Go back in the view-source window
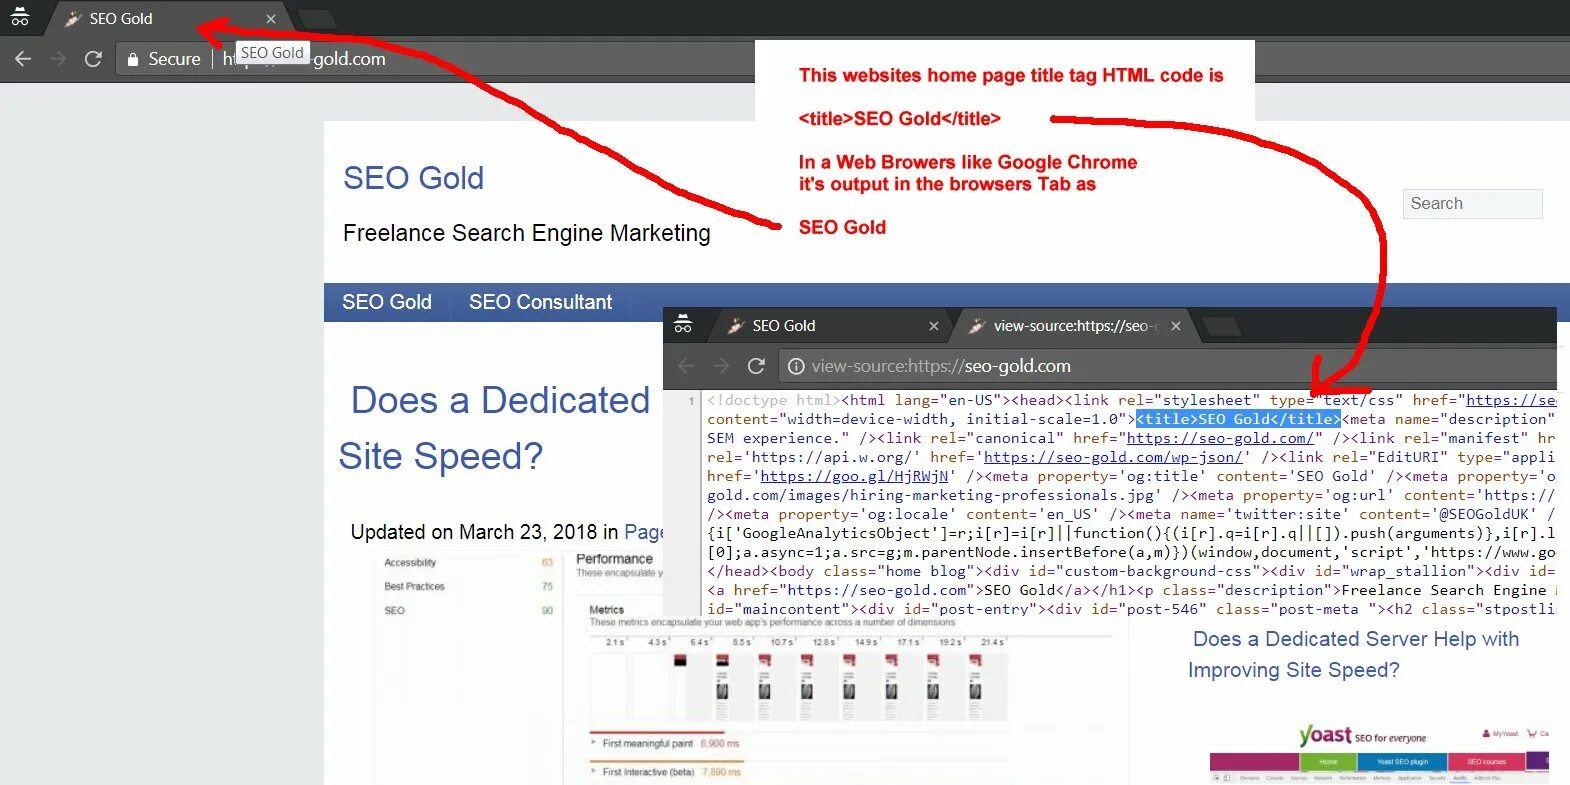Viewport: 1570px width, 785px height. tap(686, 366)
